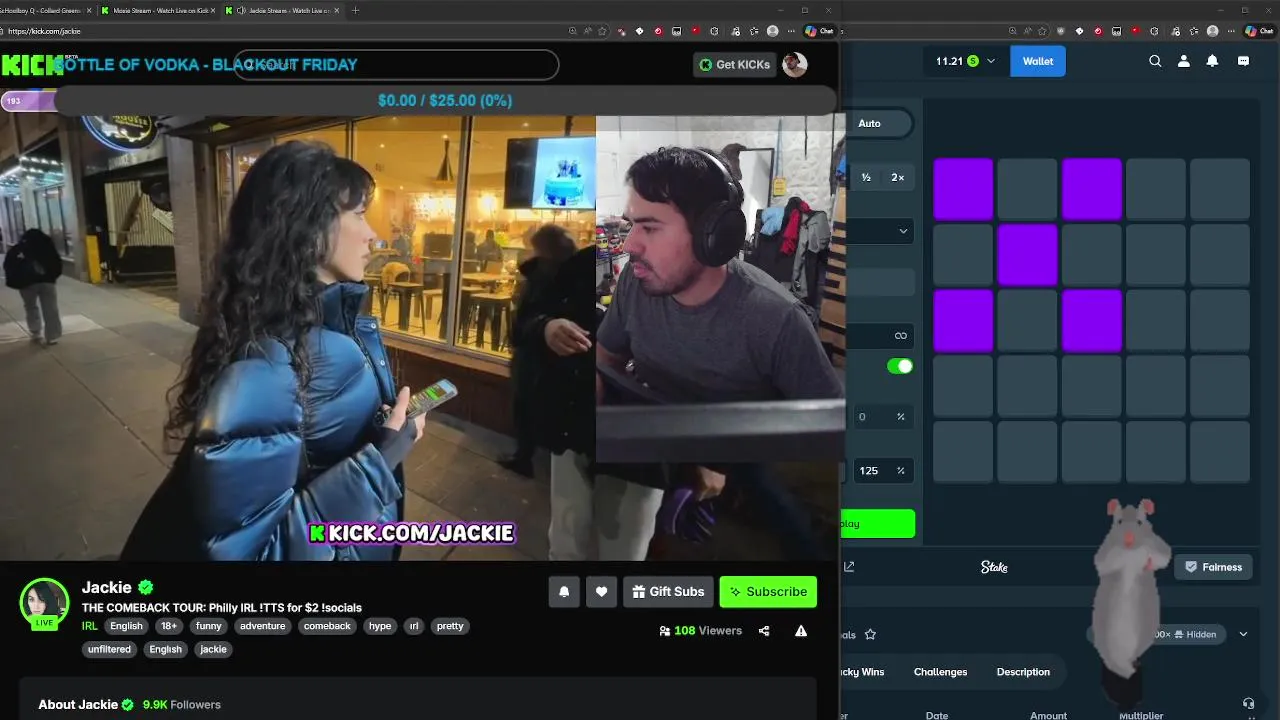1280x720 pixels.
Task: Follow Jackie with the heart icon
Action: click(601, 591)
